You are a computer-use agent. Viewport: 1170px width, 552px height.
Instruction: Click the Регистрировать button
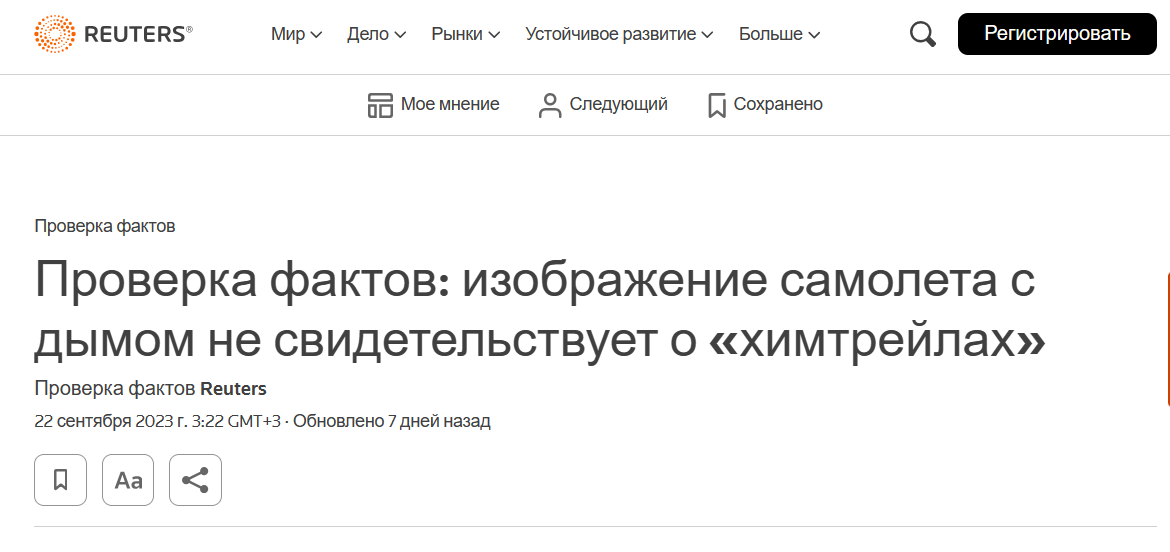1057,34
